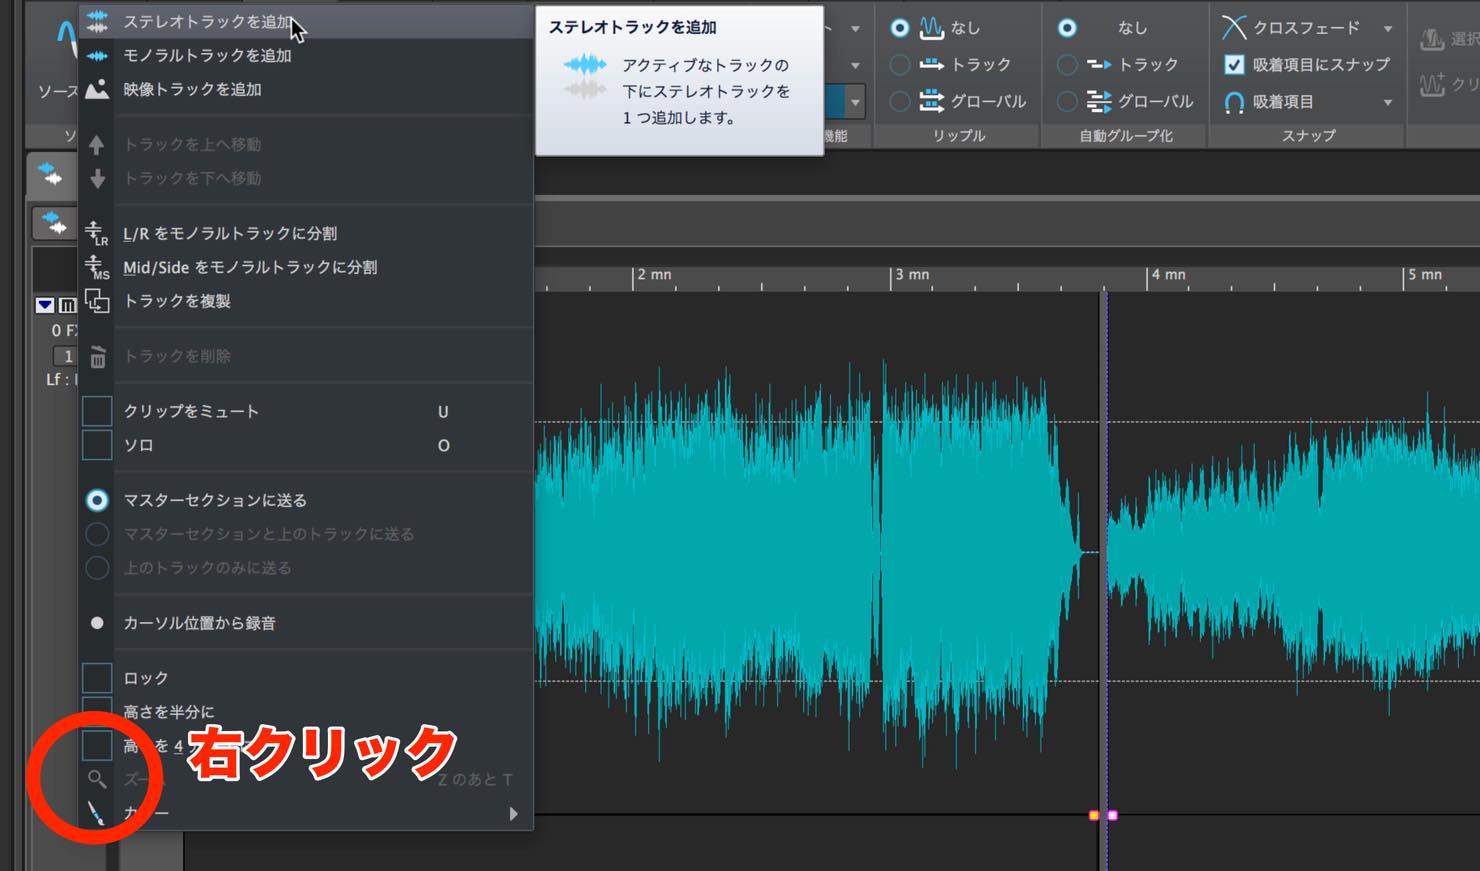Select ripple なし radio button
Screen dimensions: 1480x871
900,28
